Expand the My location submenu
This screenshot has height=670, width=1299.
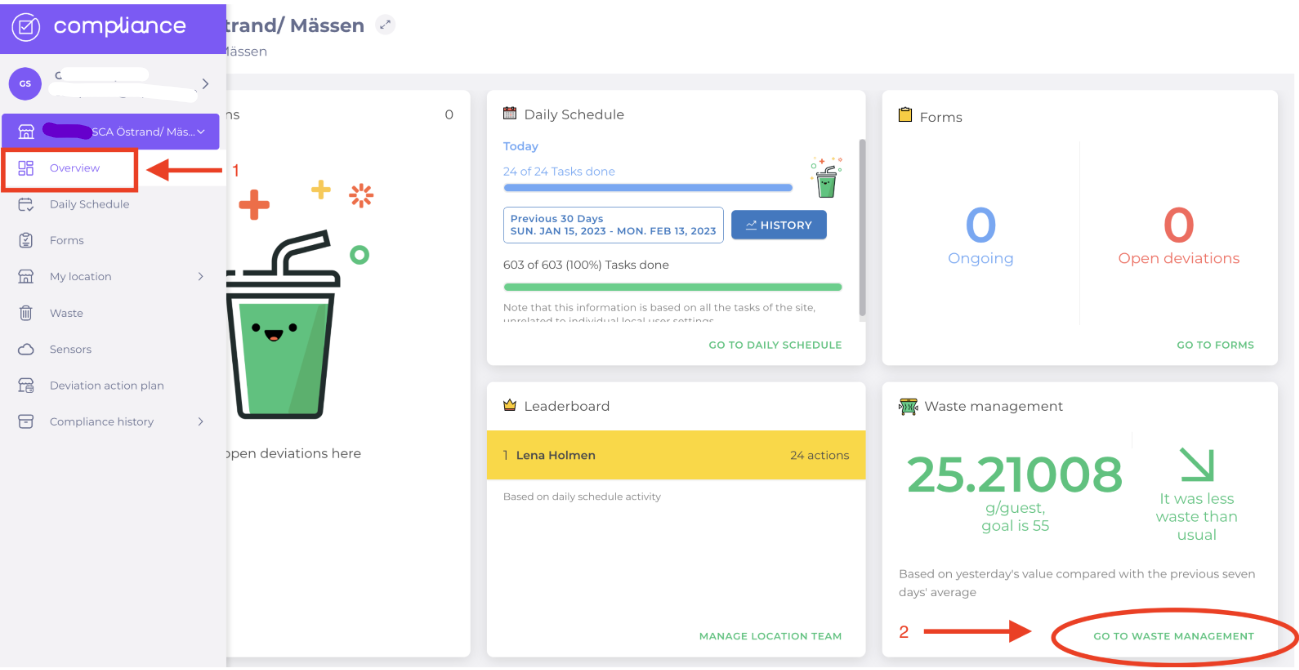(200, 277)
